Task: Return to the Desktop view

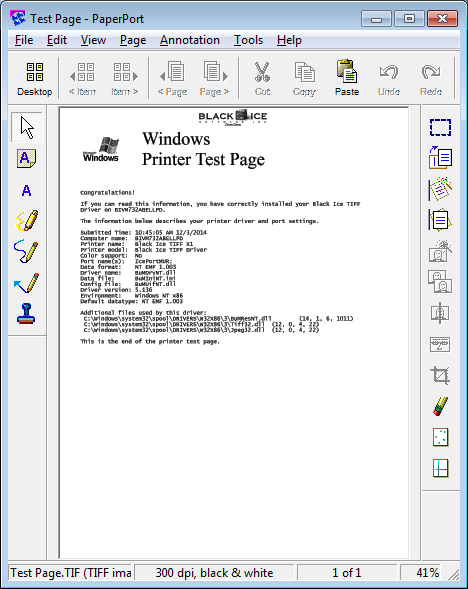Action: pyautogui.click(x=35, y=79)
